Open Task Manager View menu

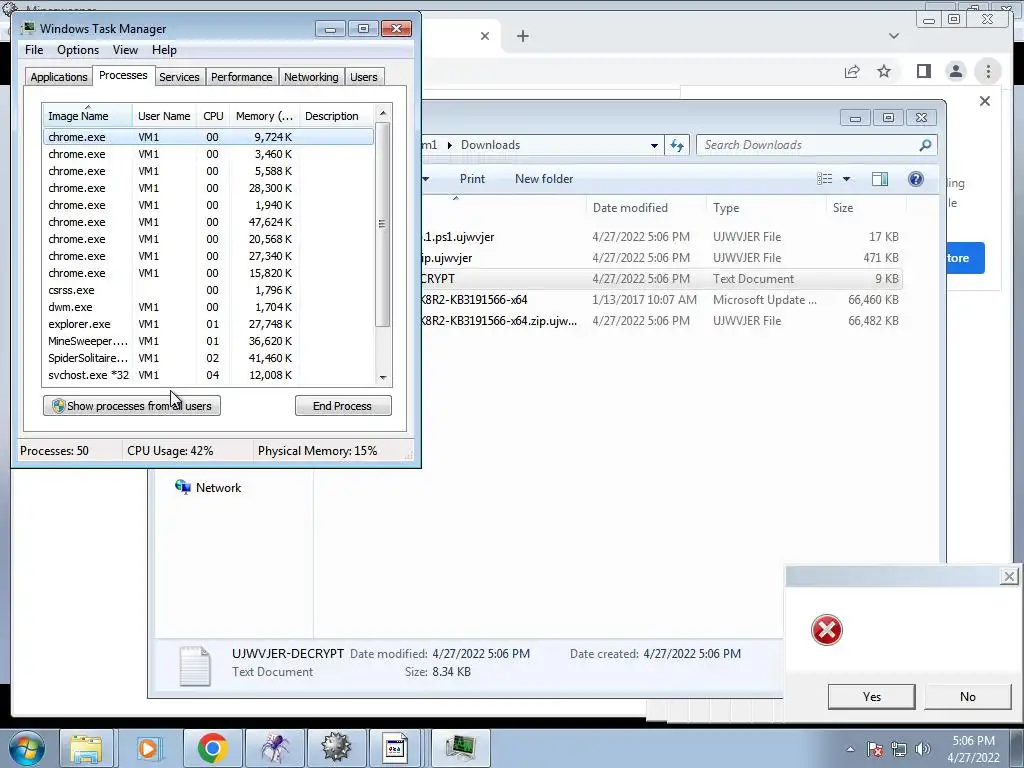(125, 50)
